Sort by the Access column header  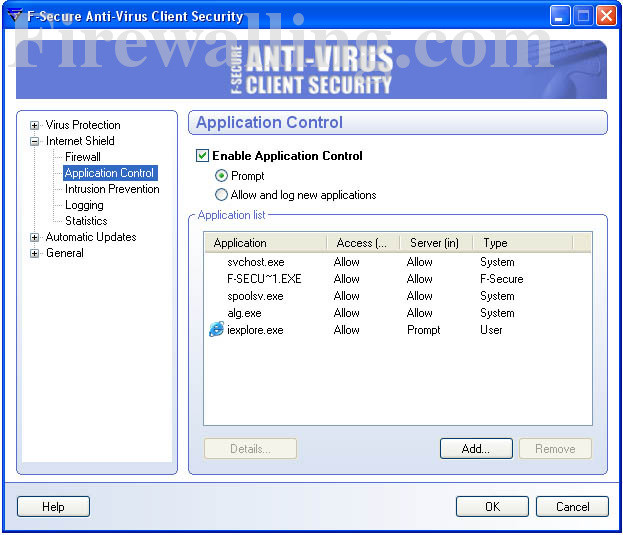click(x=363, y=243)
